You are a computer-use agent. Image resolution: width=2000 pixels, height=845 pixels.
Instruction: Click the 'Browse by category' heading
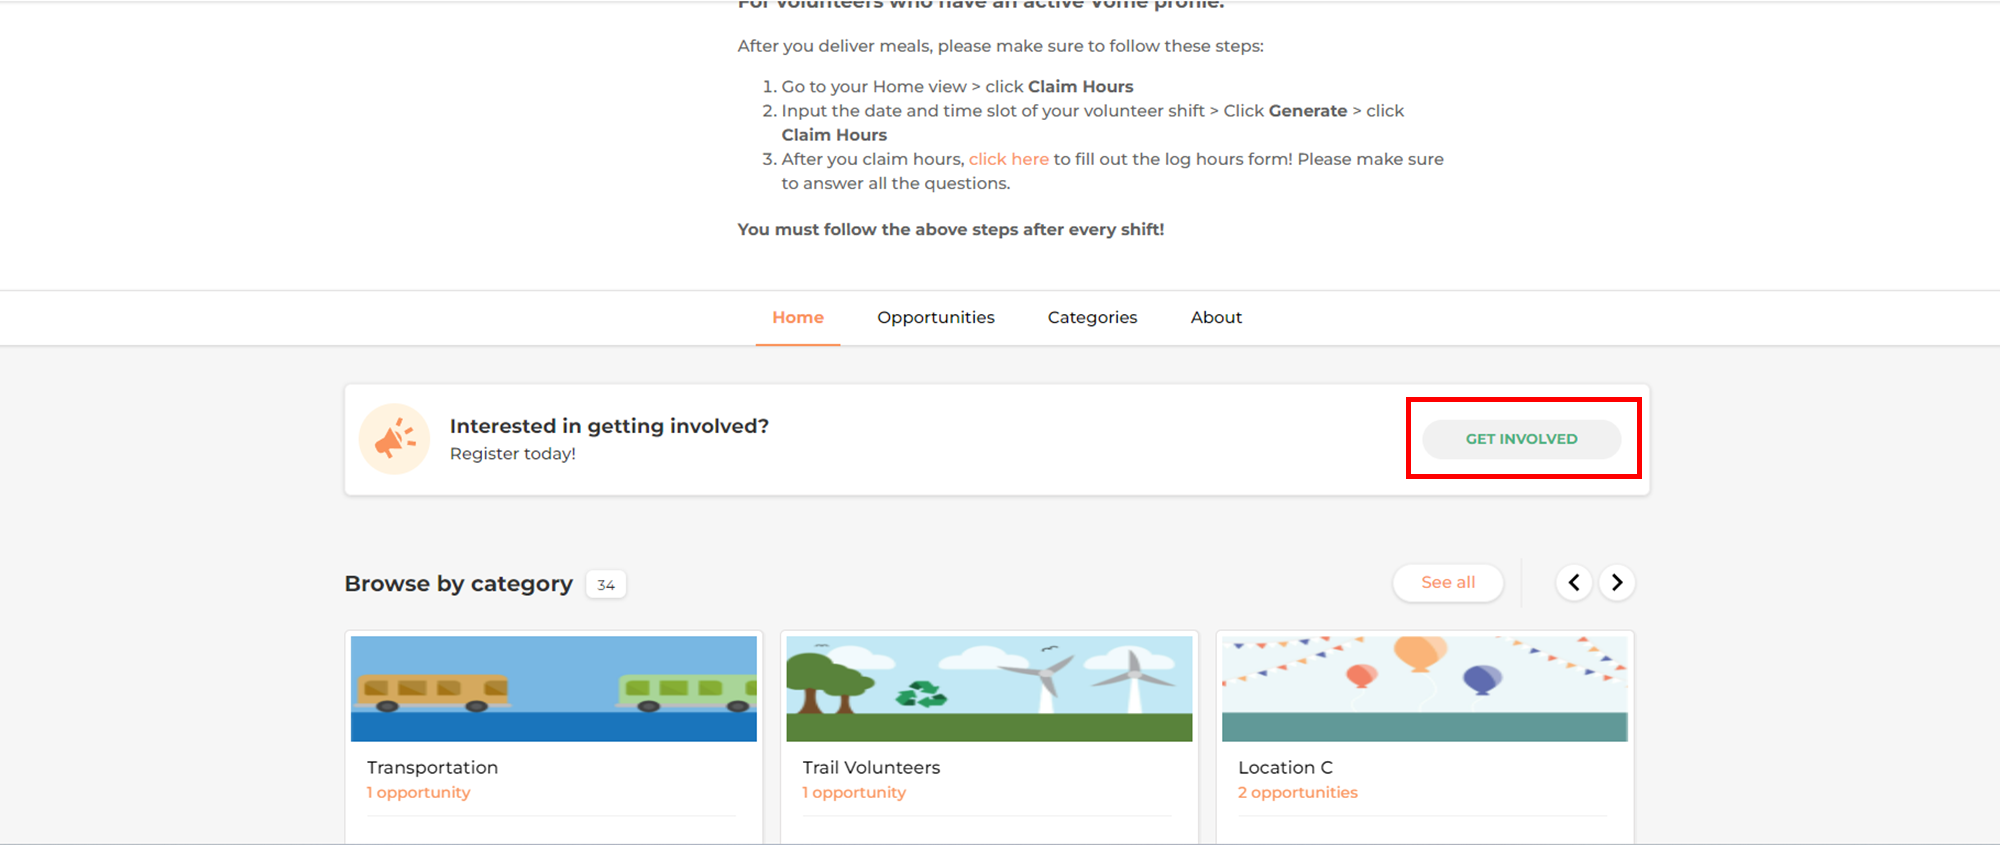tap(459, 584)
